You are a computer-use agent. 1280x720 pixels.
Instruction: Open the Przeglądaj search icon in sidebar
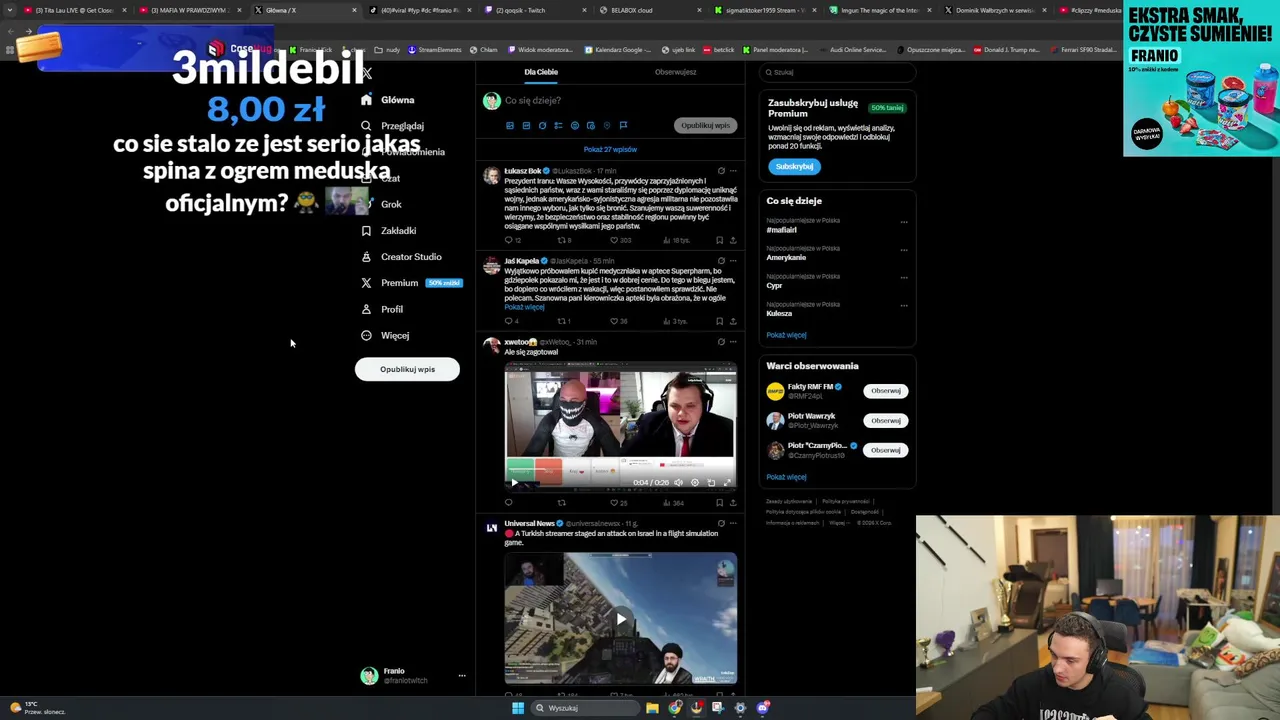pos(366,126)
